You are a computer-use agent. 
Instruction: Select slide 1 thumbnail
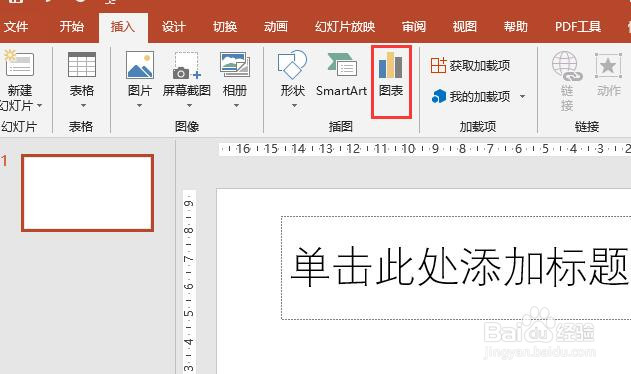coord(87,193)
